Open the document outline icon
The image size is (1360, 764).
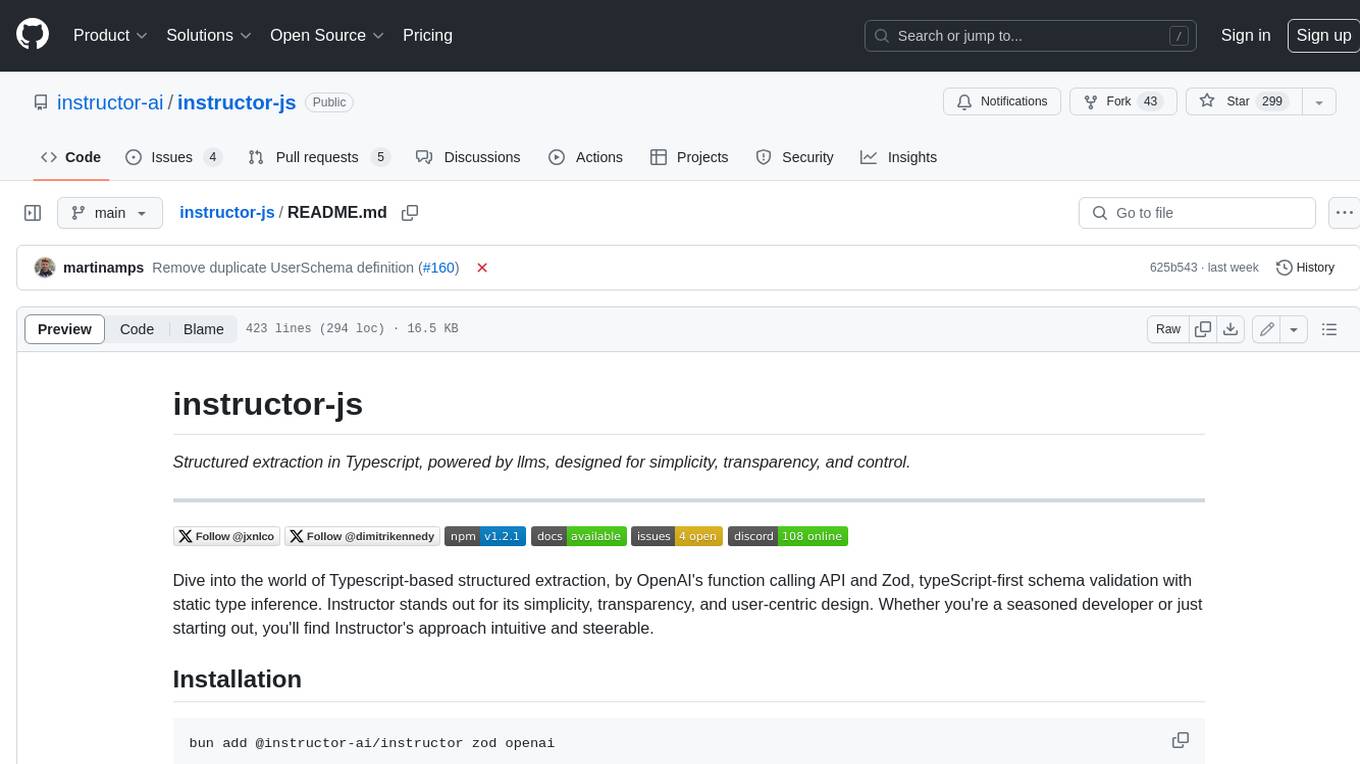tap(1329, 329)
